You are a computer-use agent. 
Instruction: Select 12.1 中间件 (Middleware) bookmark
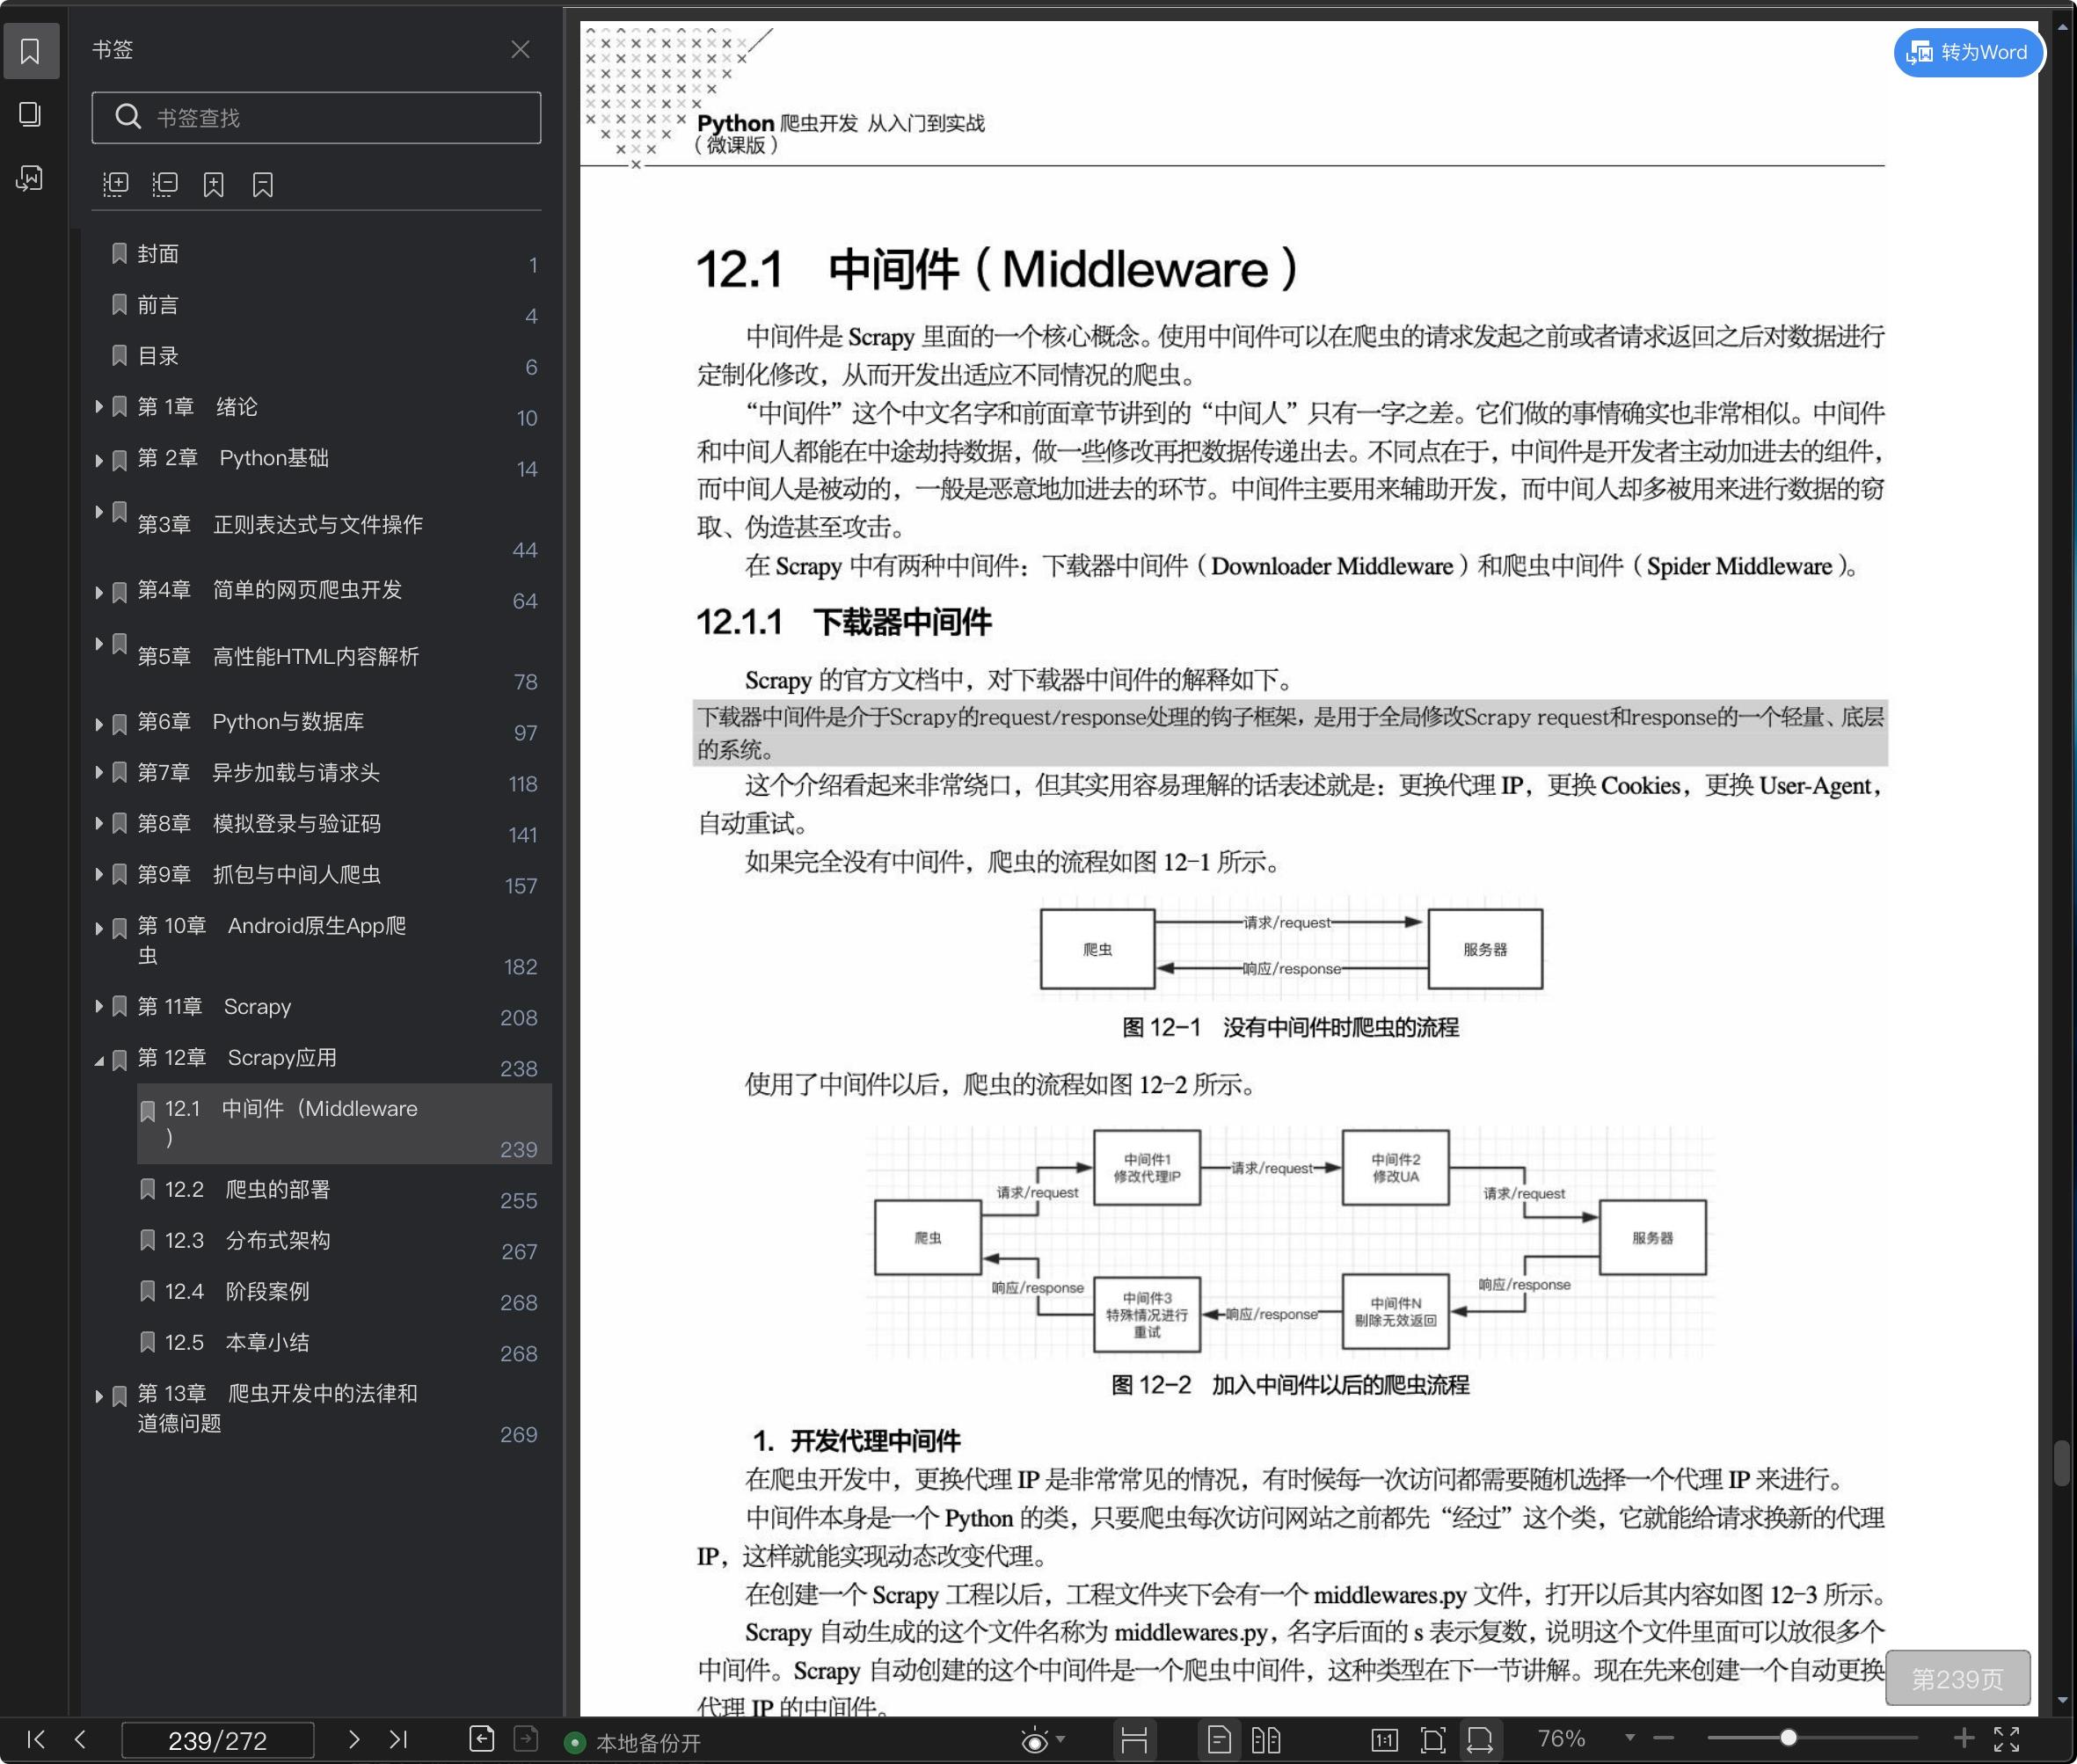[x=344, y=1123]
